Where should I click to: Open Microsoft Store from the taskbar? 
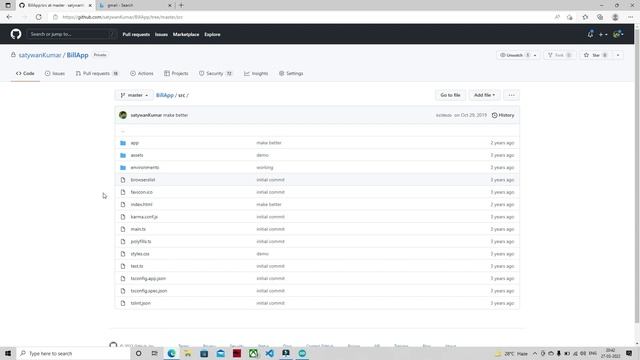(204, 353)
